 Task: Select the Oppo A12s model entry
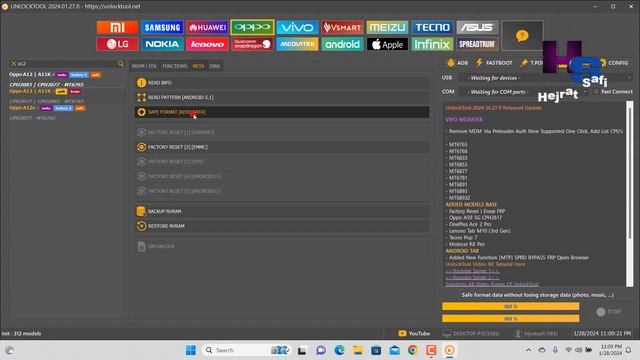coord(67,112)
